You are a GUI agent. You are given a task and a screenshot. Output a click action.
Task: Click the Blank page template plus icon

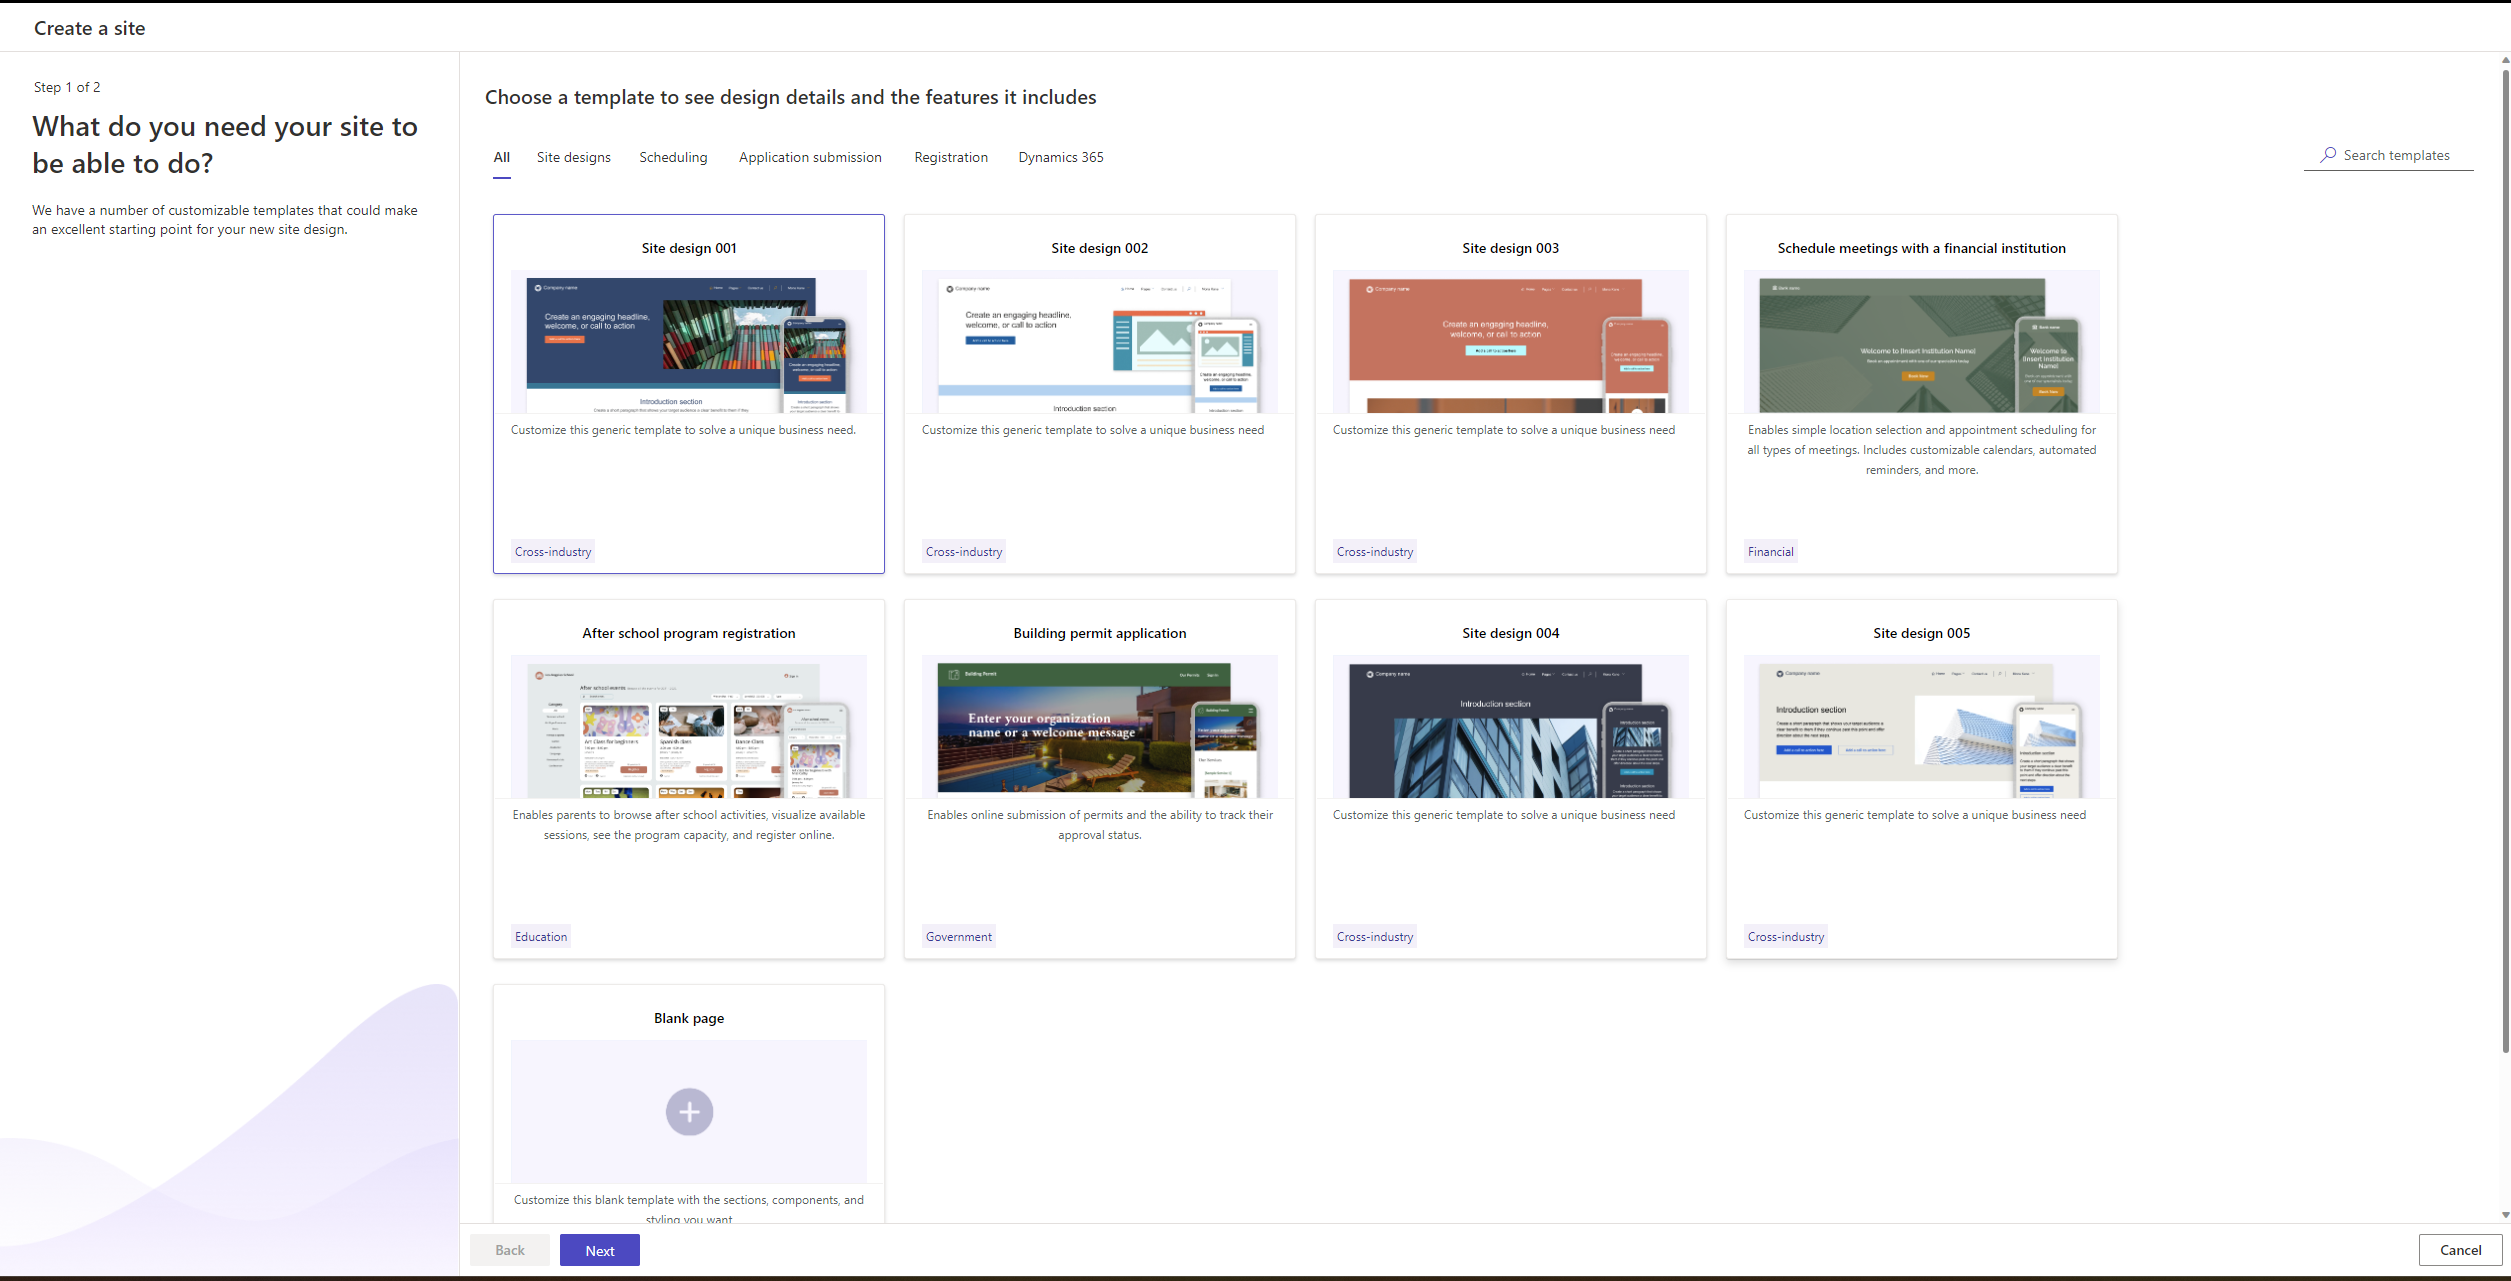[x=688, y=1111]
